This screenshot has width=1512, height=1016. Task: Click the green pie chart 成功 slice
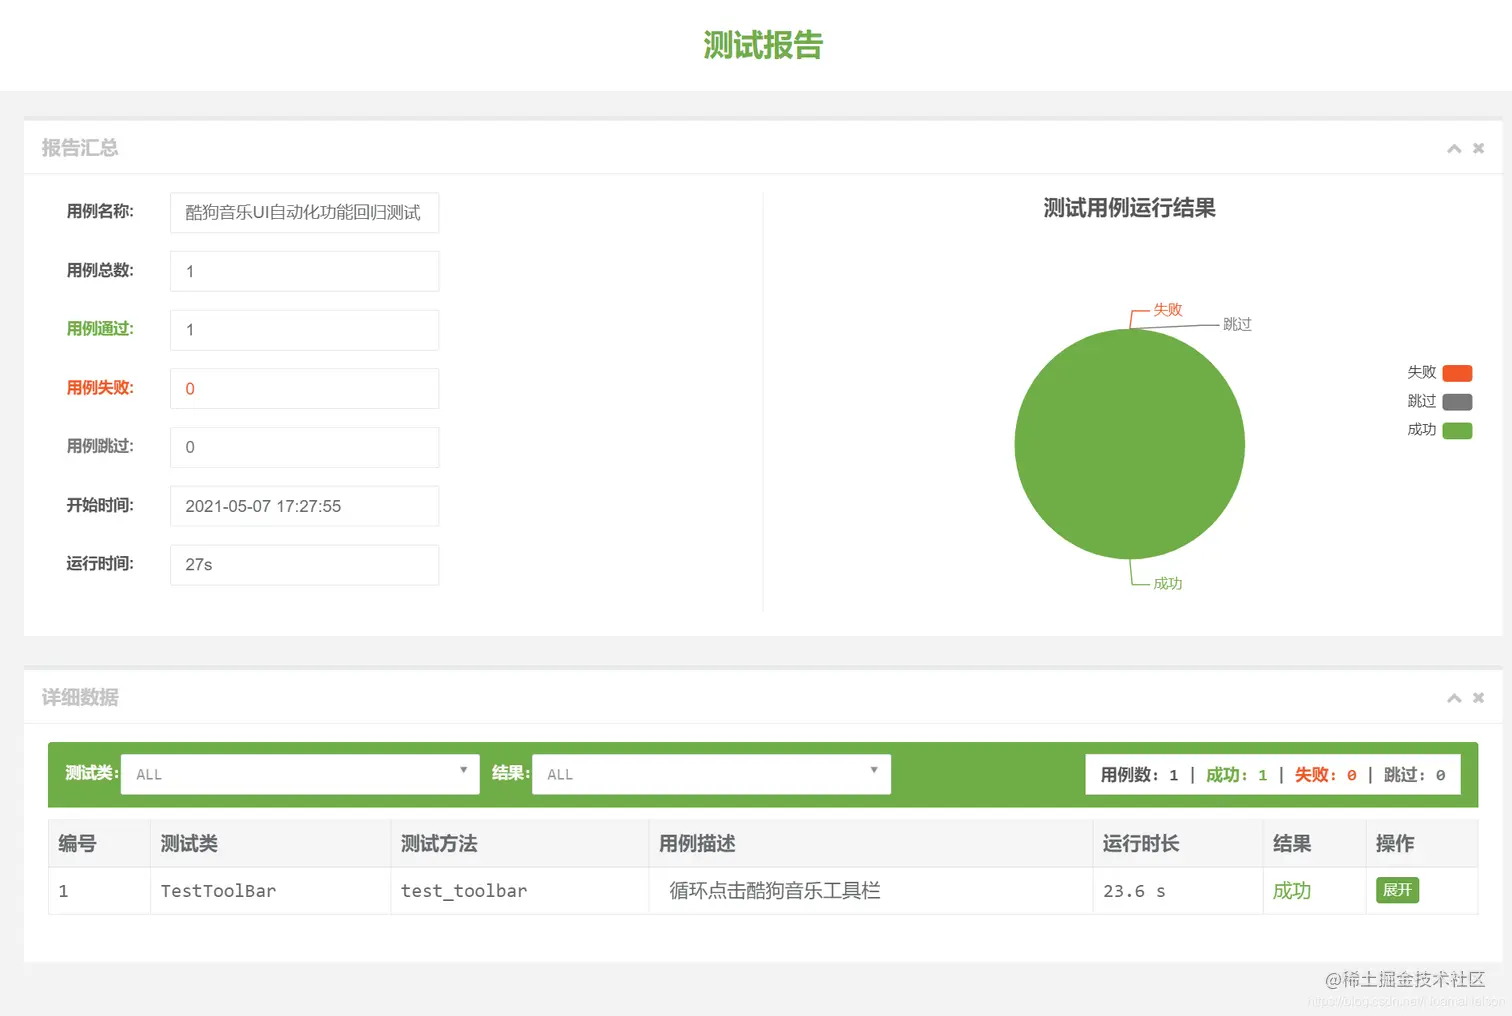1129,444
